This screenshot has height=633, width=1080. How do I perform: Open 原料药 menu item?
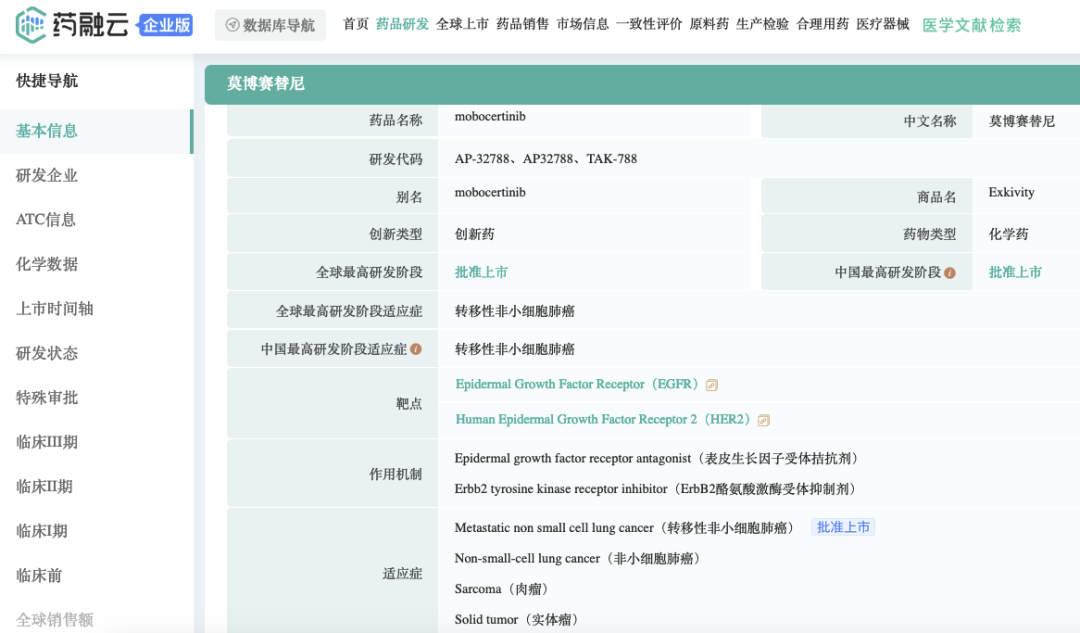pyautogui.click(x=709, y=24)
